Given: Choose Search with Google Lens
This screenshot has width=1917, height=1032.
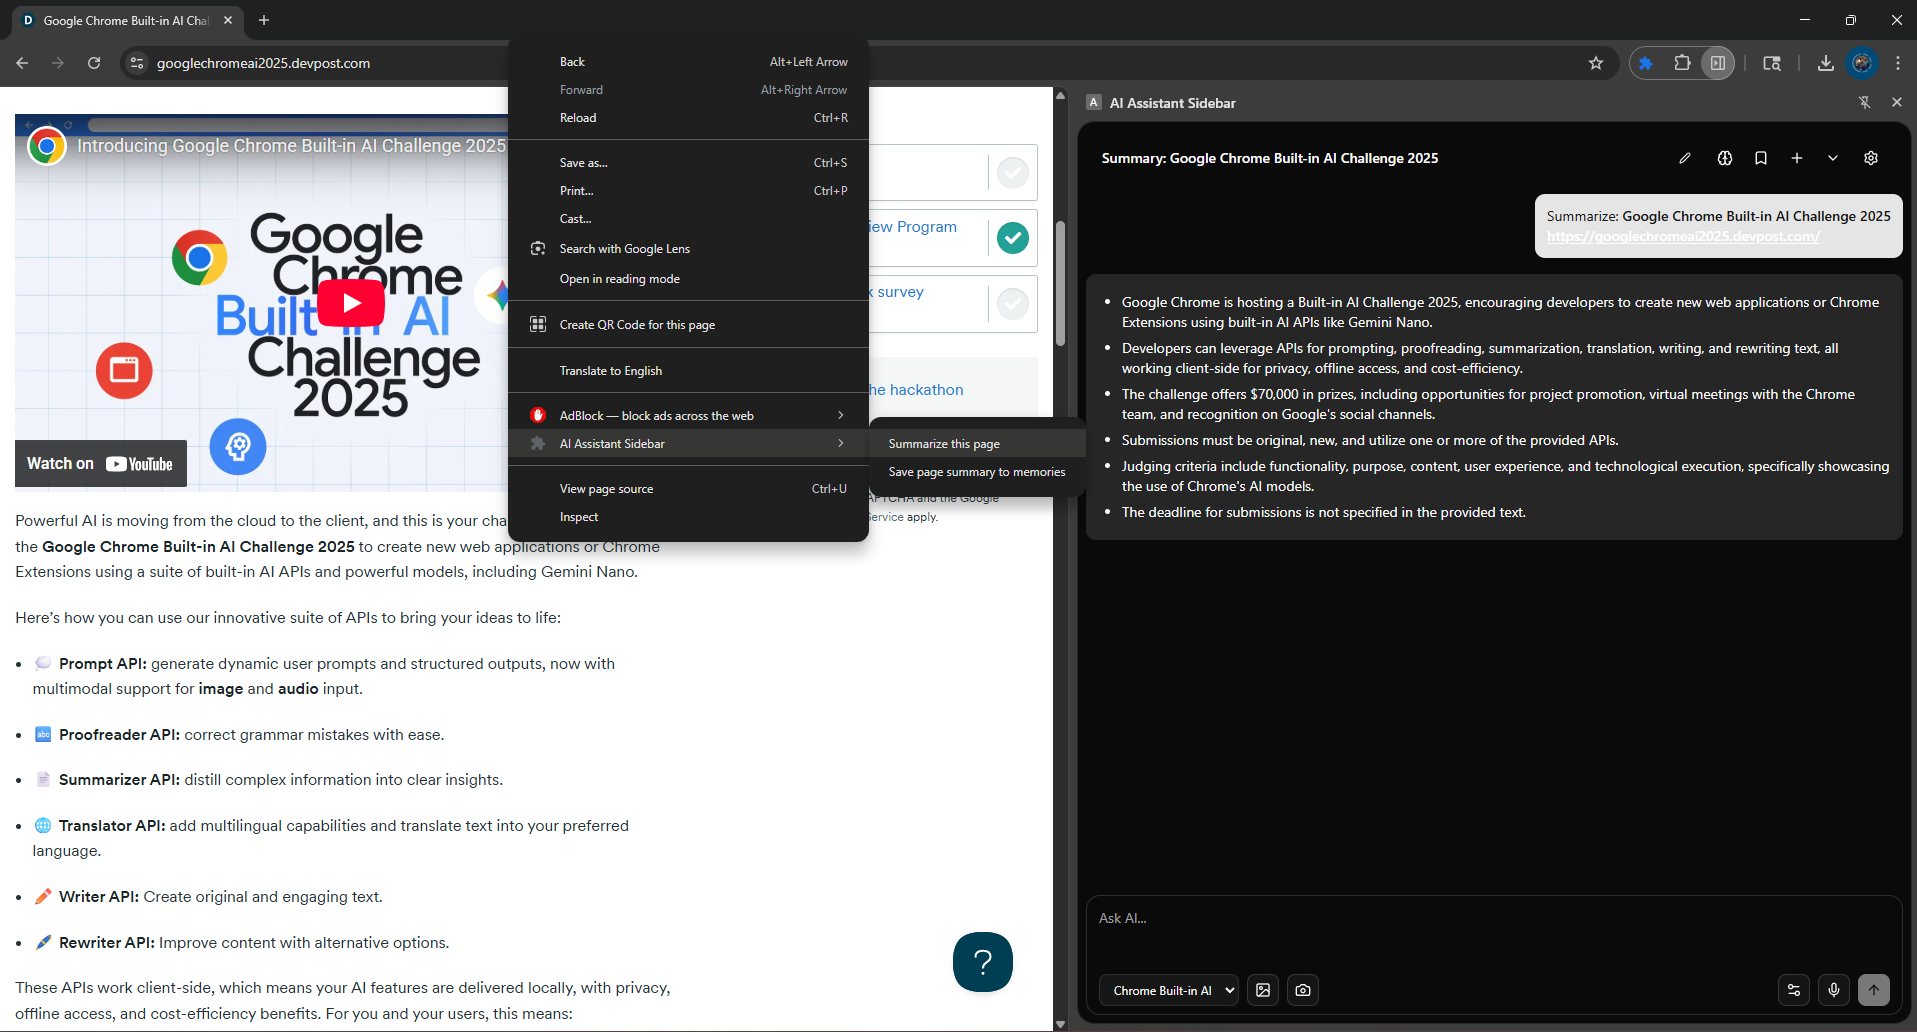Looking at the screenshot, I should click(x=688, y=249).
